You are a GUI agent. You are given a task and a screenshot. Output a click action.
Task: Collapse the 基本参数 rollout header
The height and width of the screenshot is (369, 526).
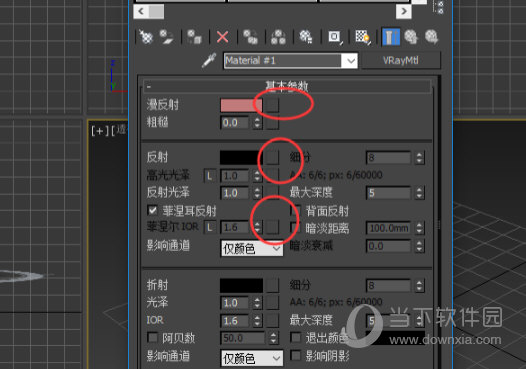click(x=287, y=86)
